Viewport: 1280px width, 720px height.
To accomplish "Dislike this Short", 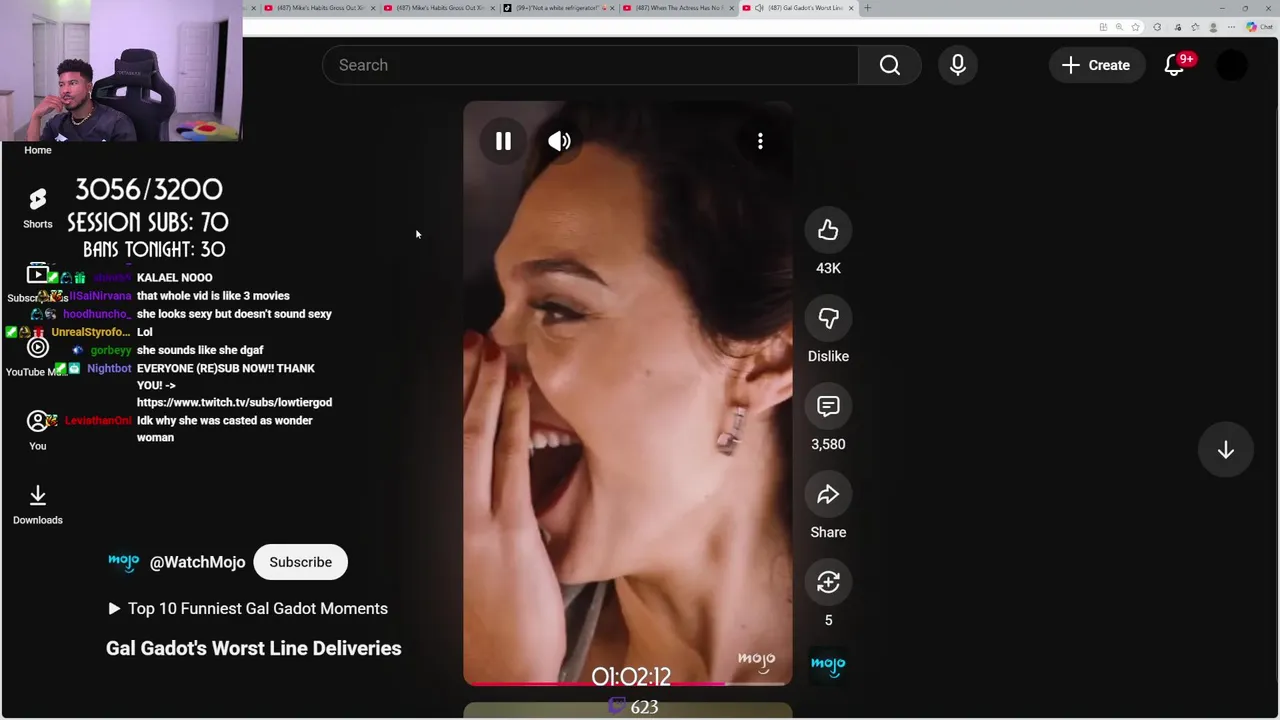I will pos(828,318).
